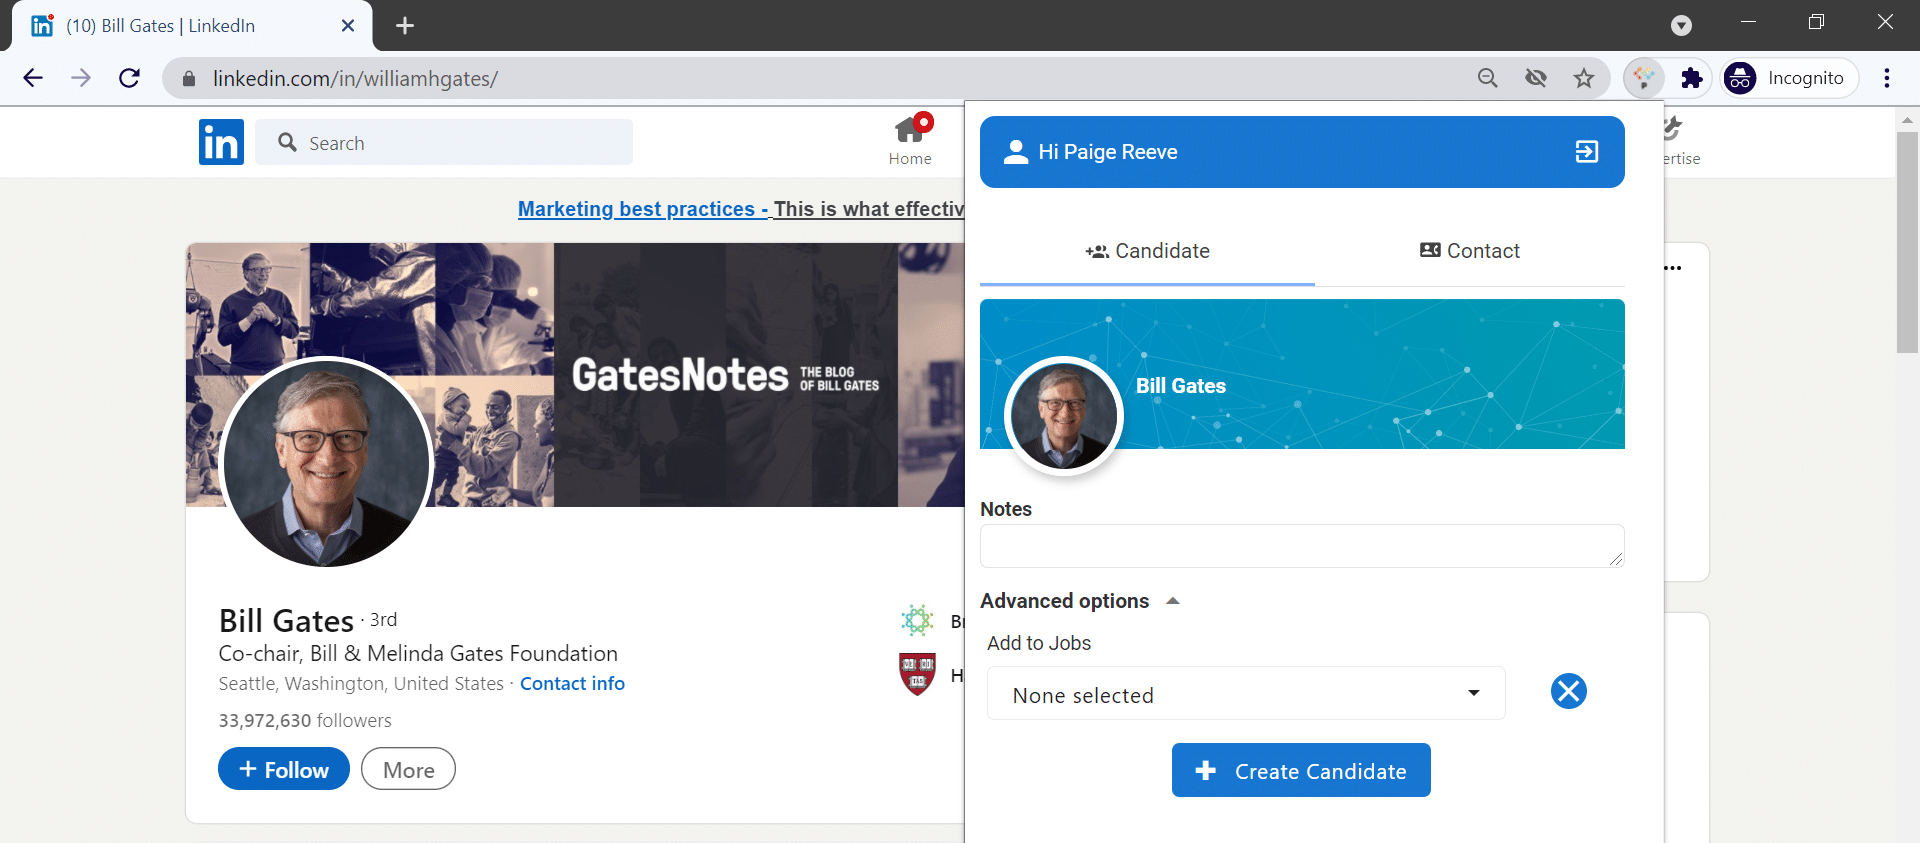Click the browser back arrow

coord(33,78)
